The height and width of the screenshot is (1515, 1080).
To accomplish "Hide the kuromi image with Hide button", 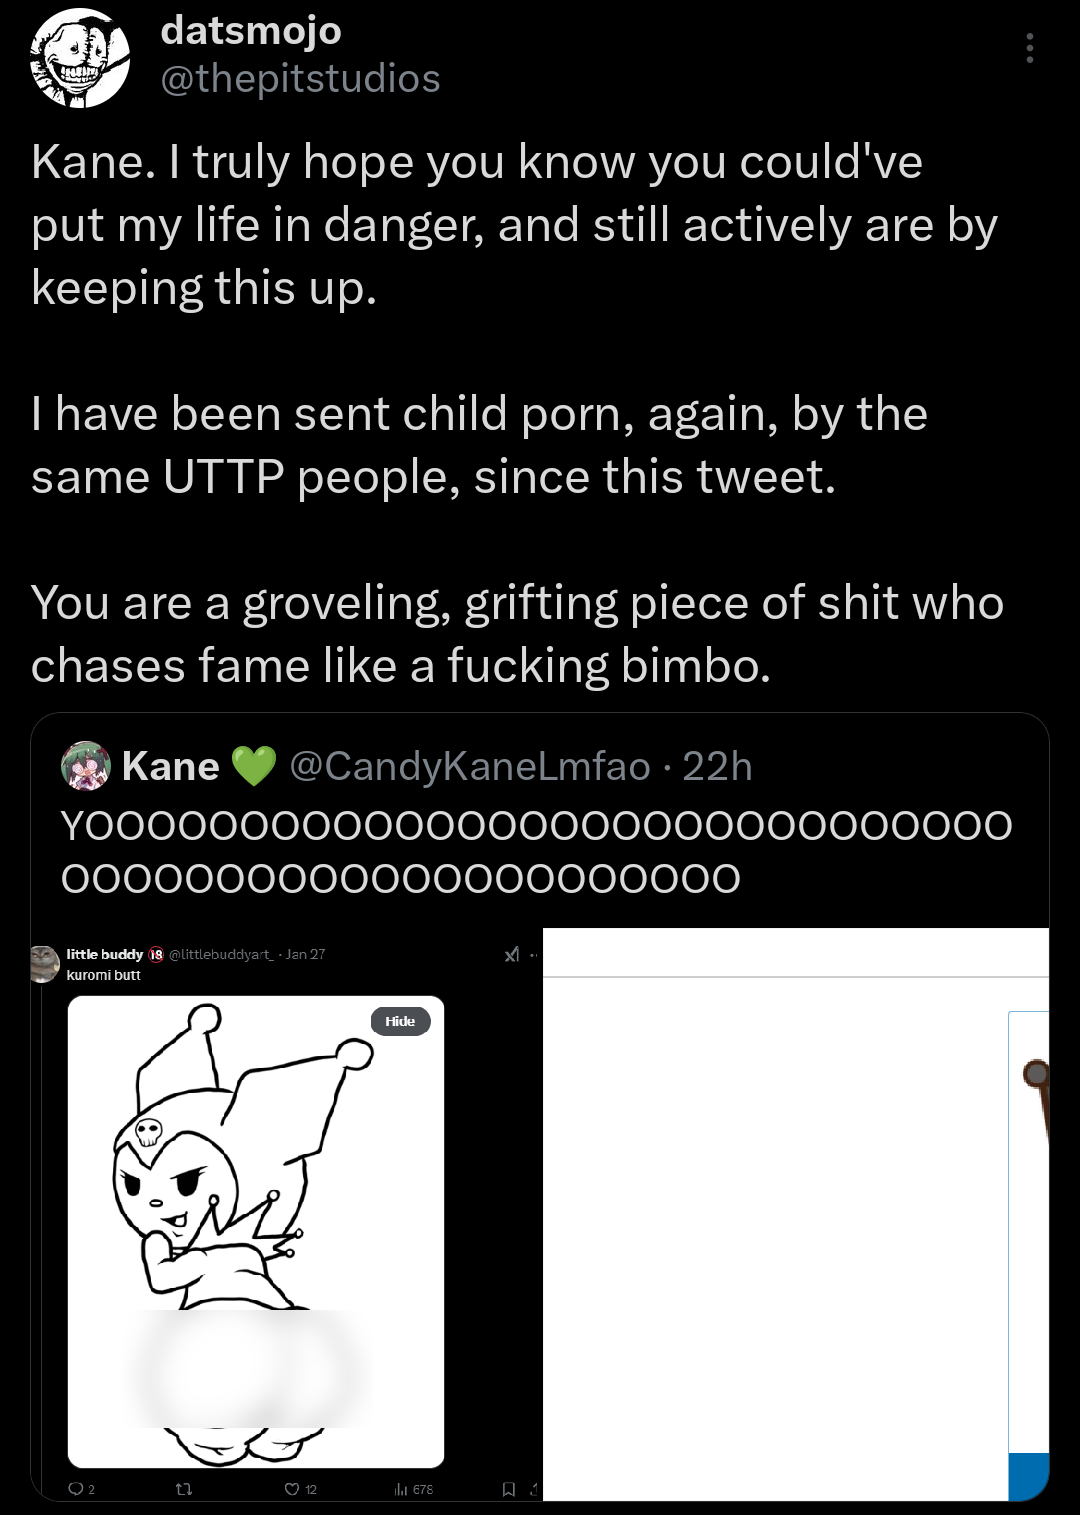I will click(400, 1021).
